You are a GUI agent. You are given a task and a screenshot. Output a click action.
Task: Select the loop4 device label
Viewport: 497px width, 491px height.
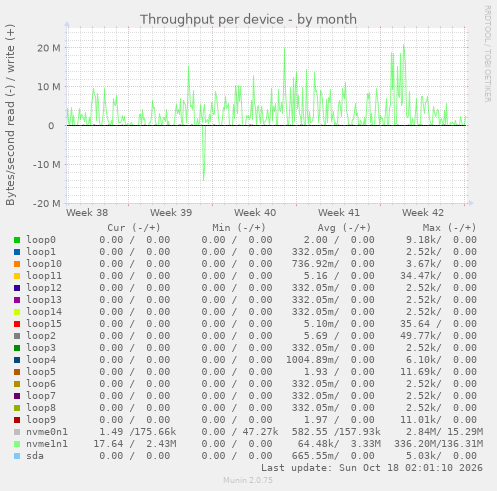pos(41,360)
